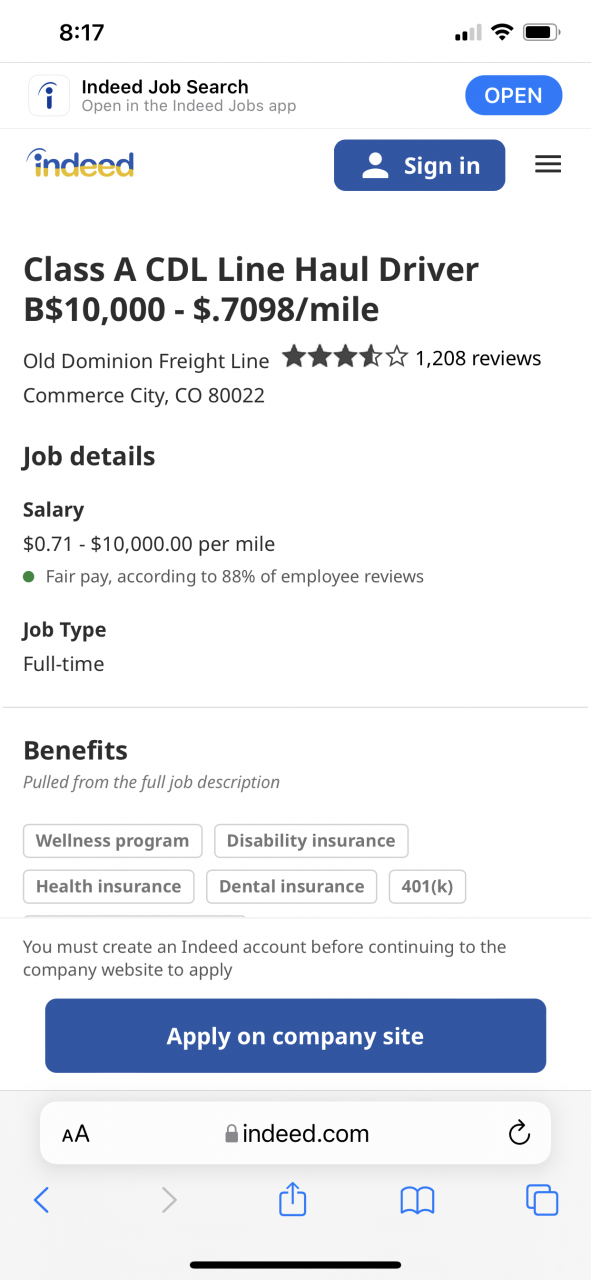The image size is (591, 1280).
Task: Reload the page with the refresh icon
Action: click(518, 1133)
